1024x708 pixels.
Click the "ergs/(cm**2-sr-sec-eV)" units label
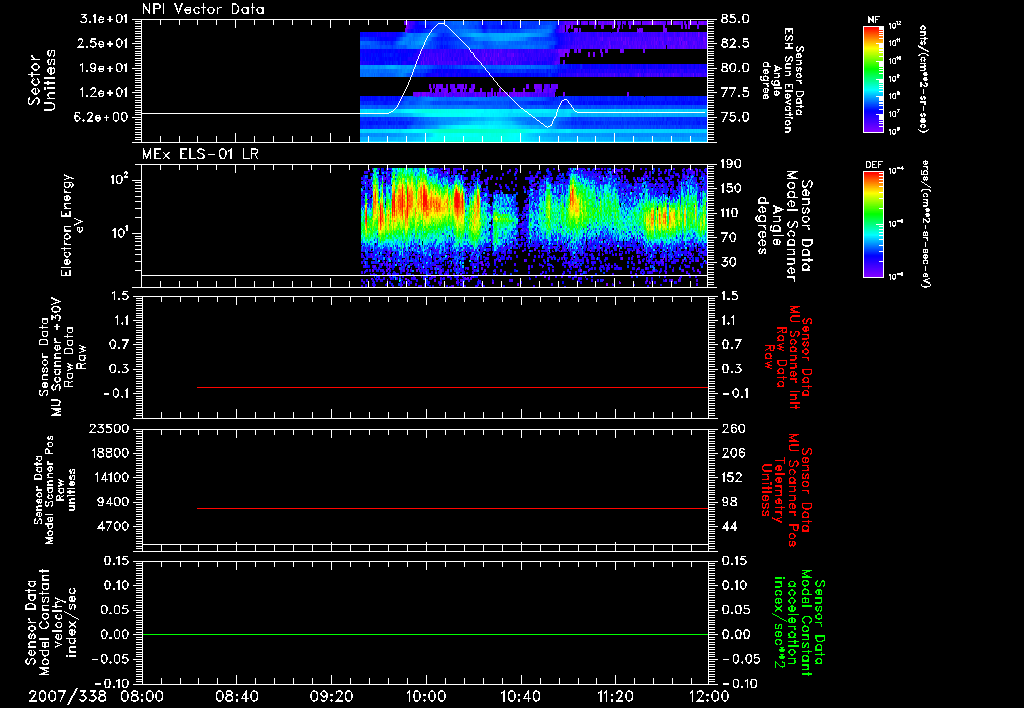pyautogui.click(x=927, y=223)
